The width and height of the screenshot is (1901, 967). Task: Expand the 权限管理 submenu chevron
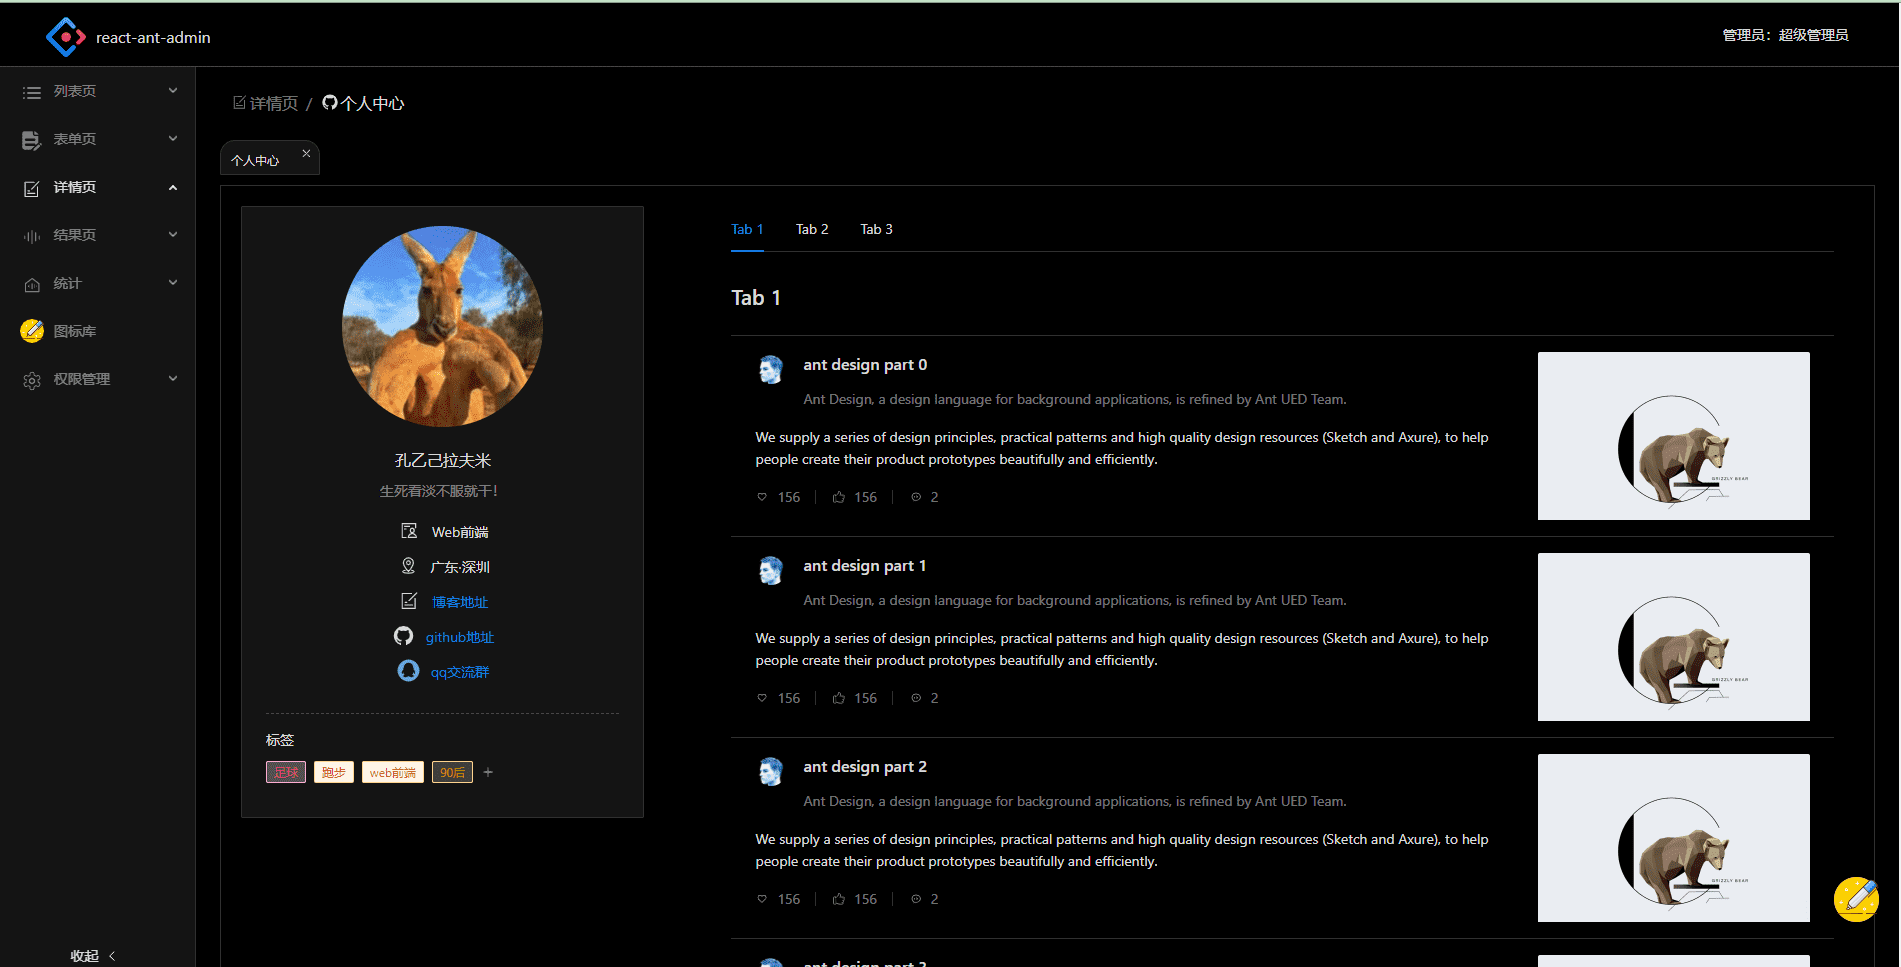[173, 379]
